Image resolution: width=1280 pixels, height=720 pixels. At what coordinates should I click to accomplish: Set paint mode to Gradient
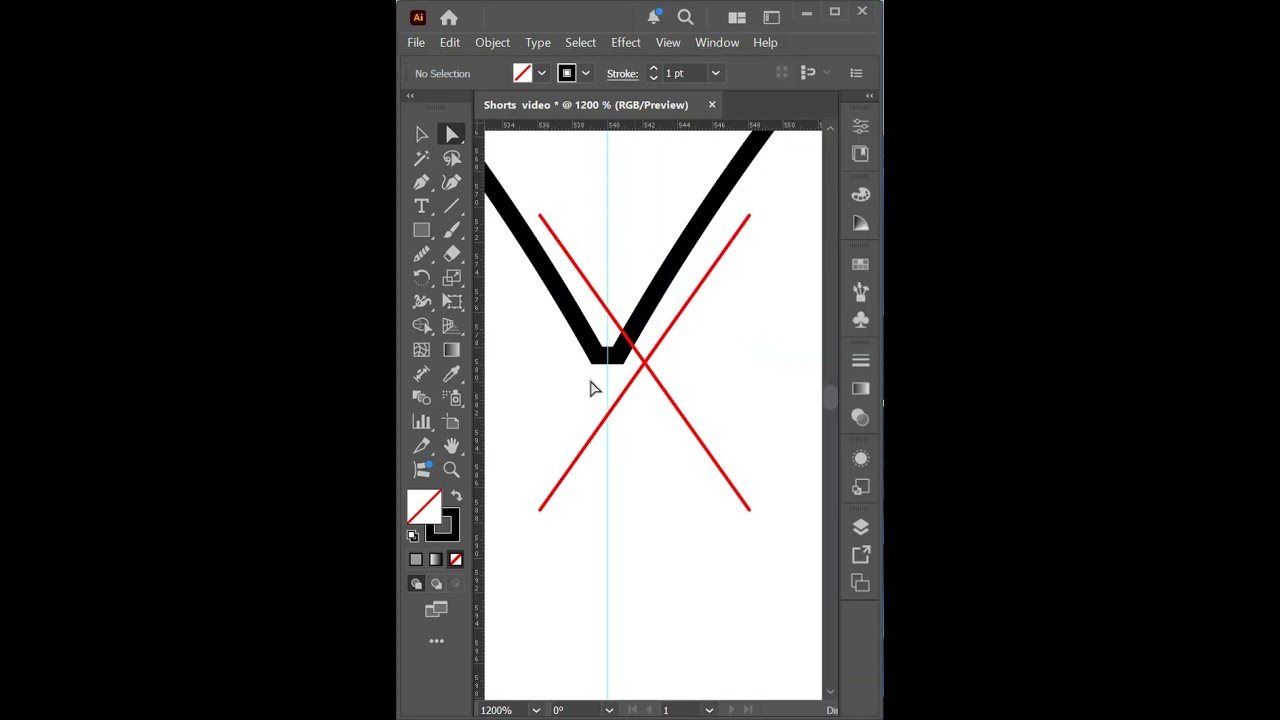tap(436, 560)
